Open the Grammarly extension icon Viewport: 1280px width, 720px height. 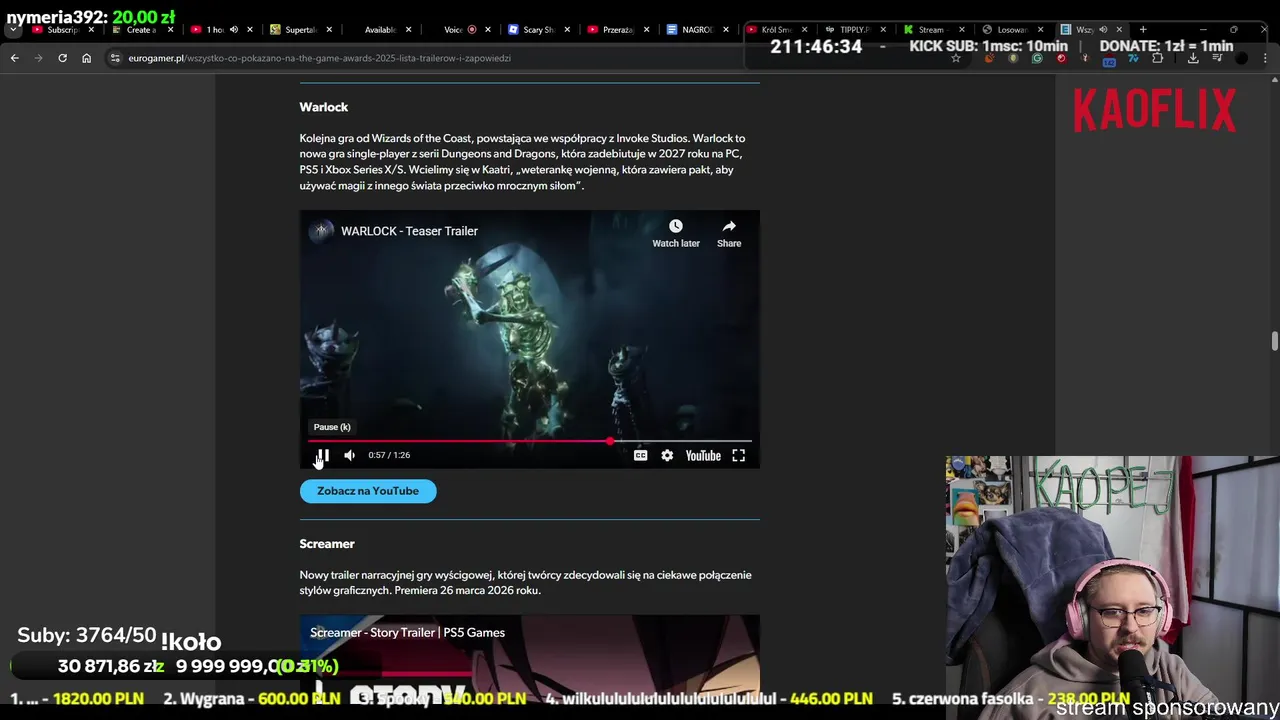click(x=1037, y=58)
